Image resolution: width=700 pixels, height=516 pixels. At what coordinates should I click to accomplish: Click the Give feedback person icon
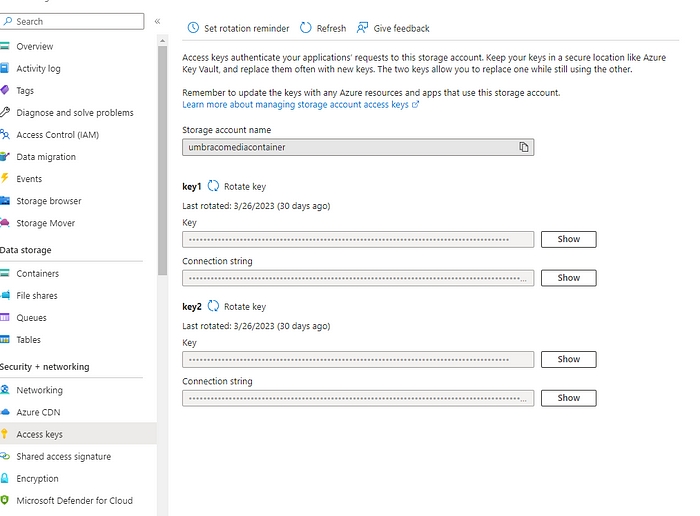362,28
